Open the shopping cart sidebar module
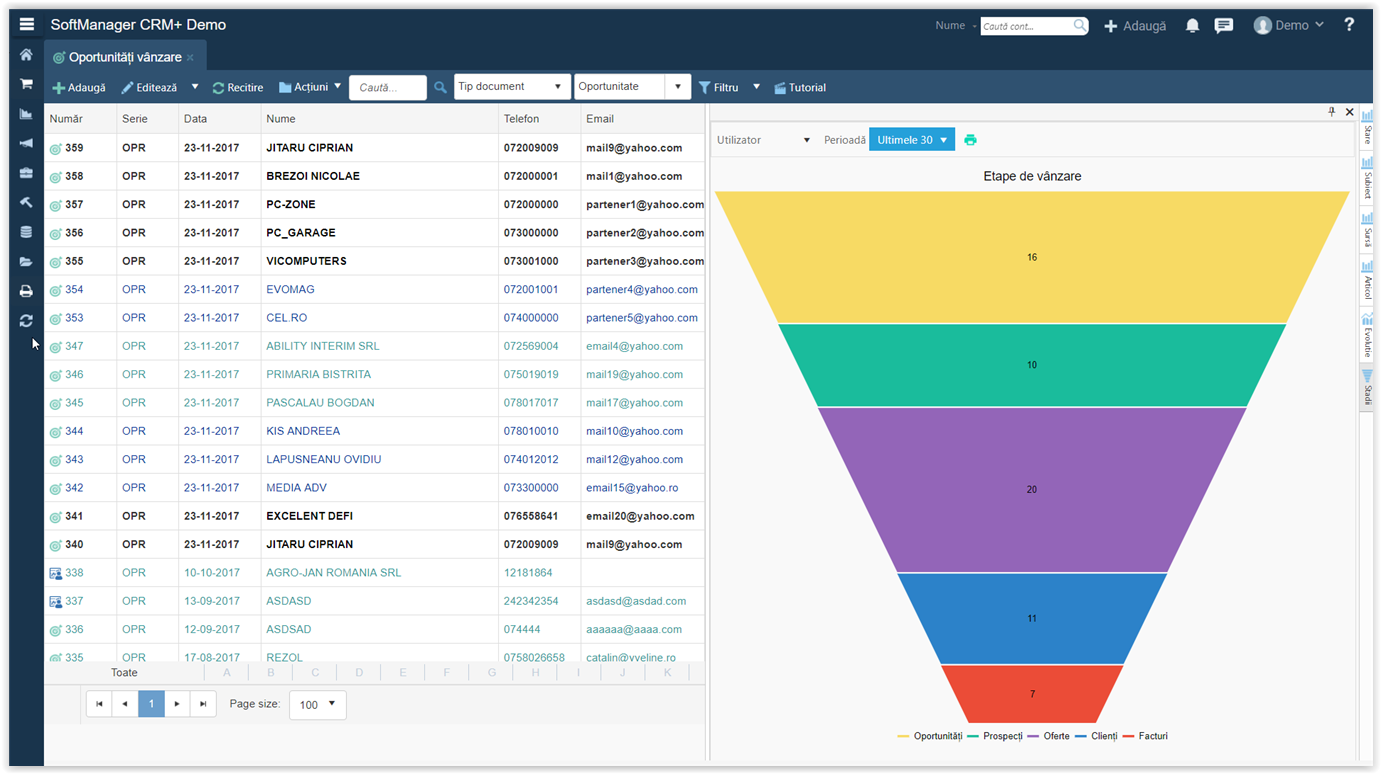 point(26,84)
